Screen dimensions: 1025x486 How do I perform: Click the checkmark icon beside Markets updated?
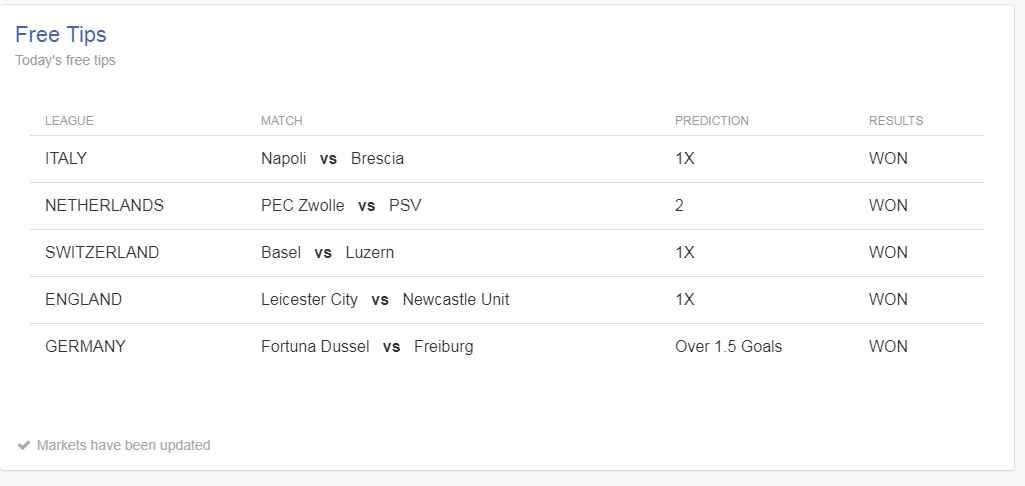[24, 445]
